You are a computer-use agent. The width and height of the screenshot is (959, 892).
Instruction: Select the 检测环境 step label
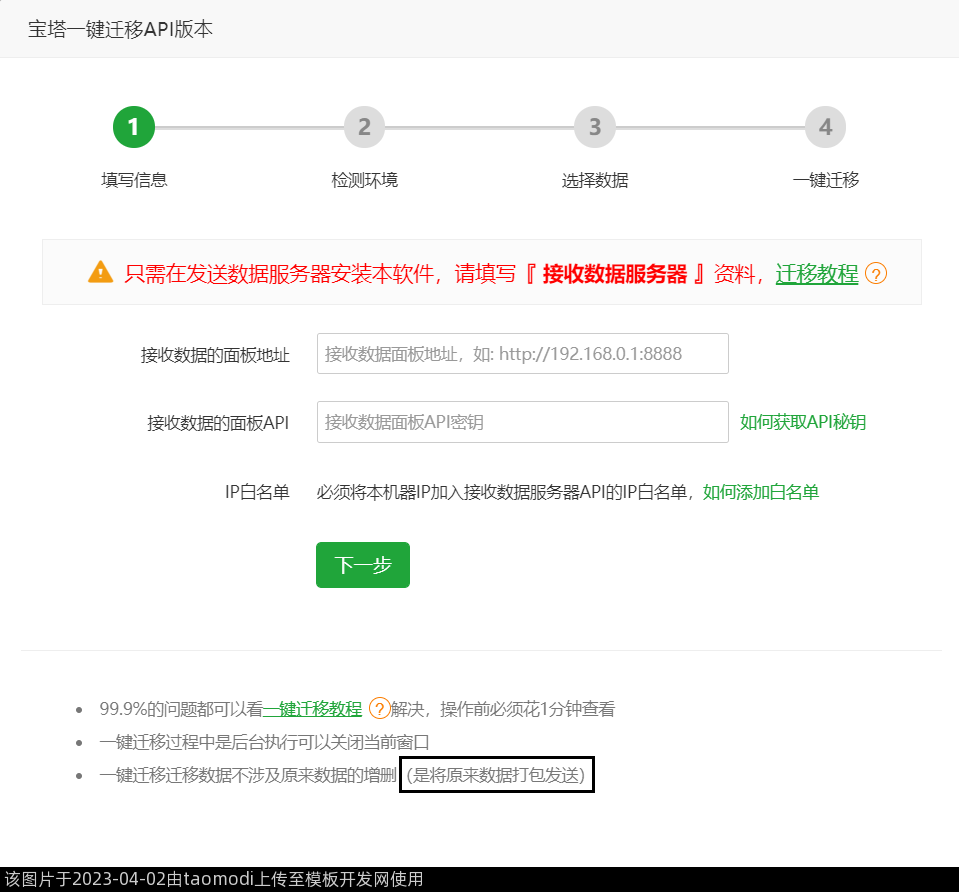tap(364, 180)
